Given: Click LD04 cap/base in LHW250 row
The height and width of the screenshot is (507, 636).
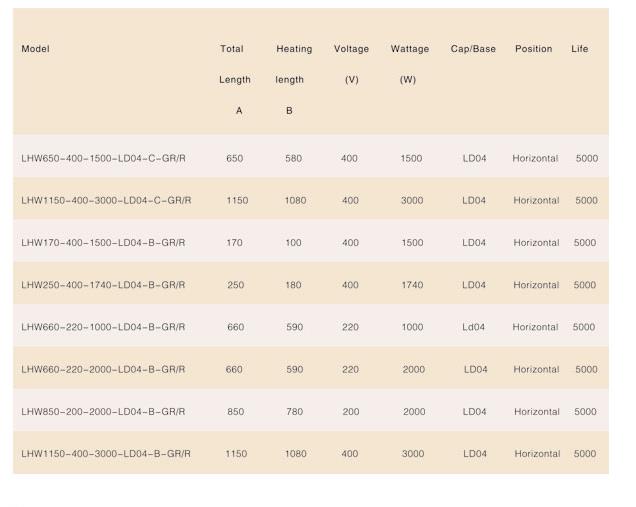Looking at the screenshot, I should 474,285.
